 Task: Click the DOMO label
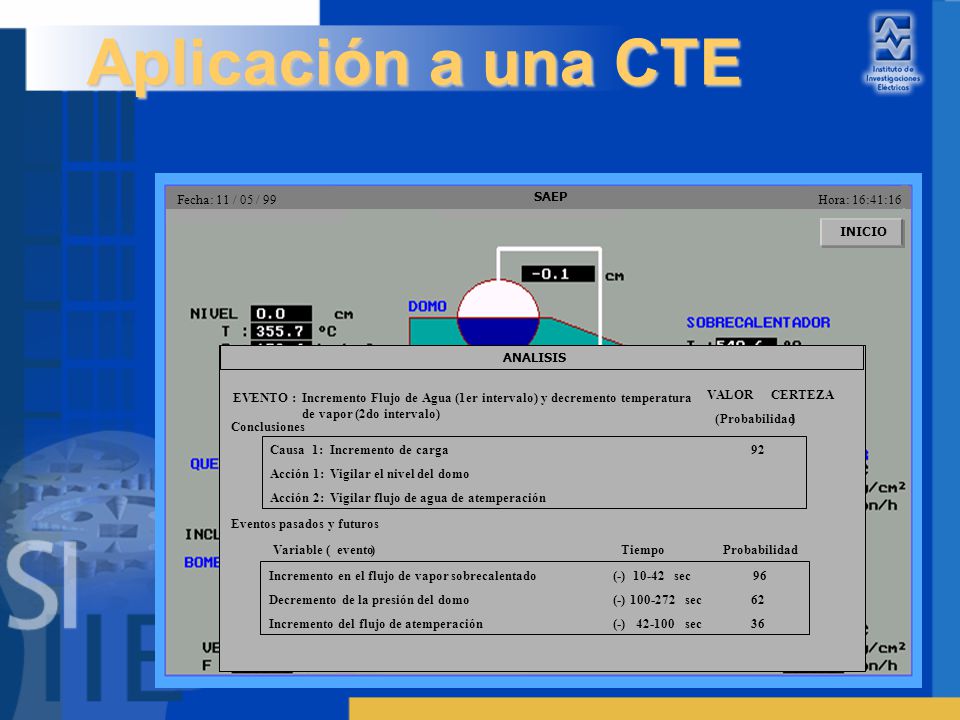(427, 306)
